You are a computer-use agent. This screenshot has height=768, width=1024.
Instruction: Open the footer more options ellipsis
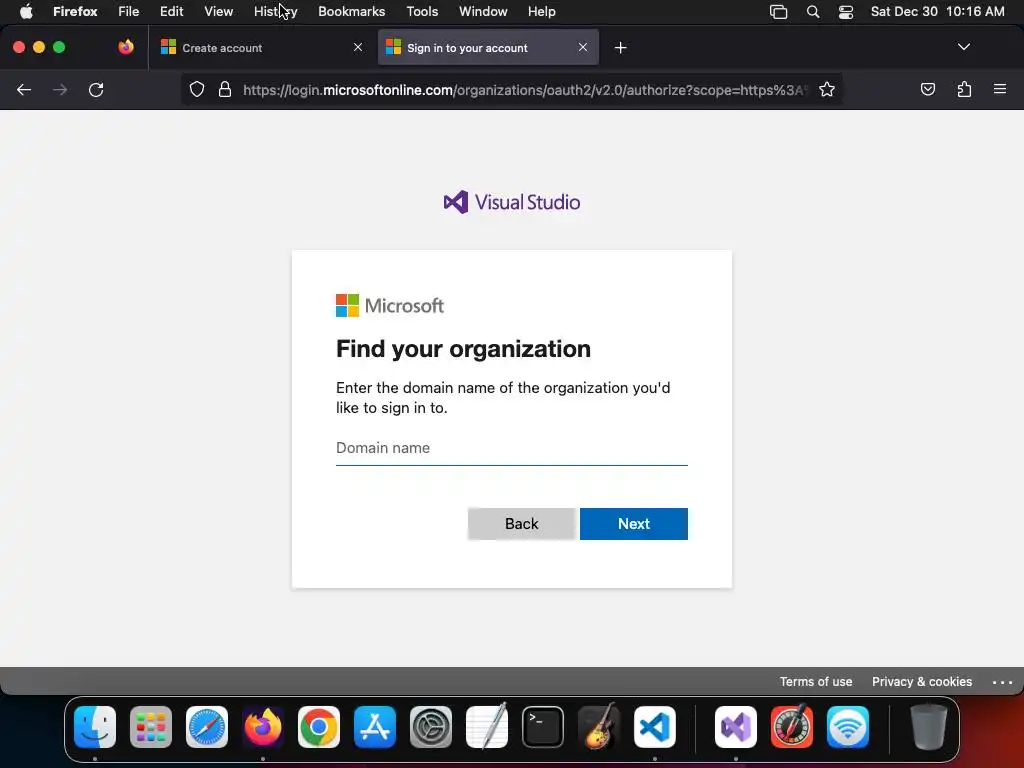(x=1002, y=682)
